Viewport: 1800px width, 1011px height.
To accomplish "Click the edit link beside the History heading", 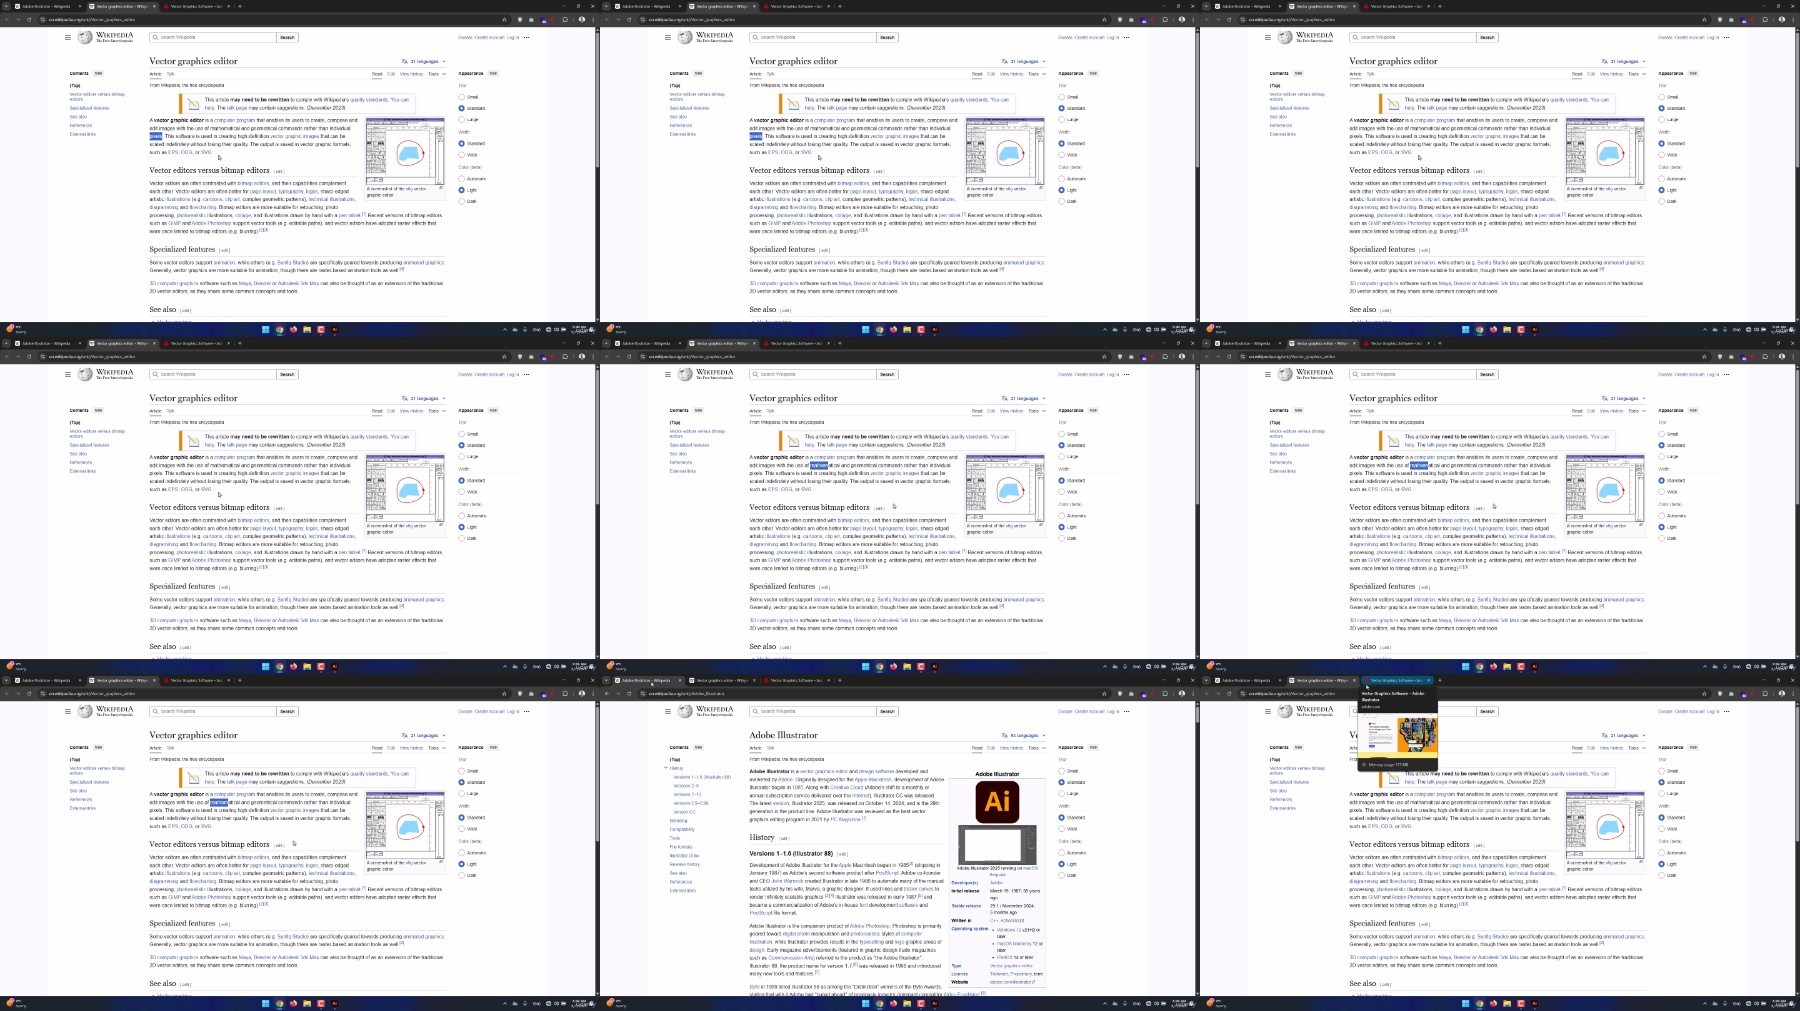I will pos(785,838).
